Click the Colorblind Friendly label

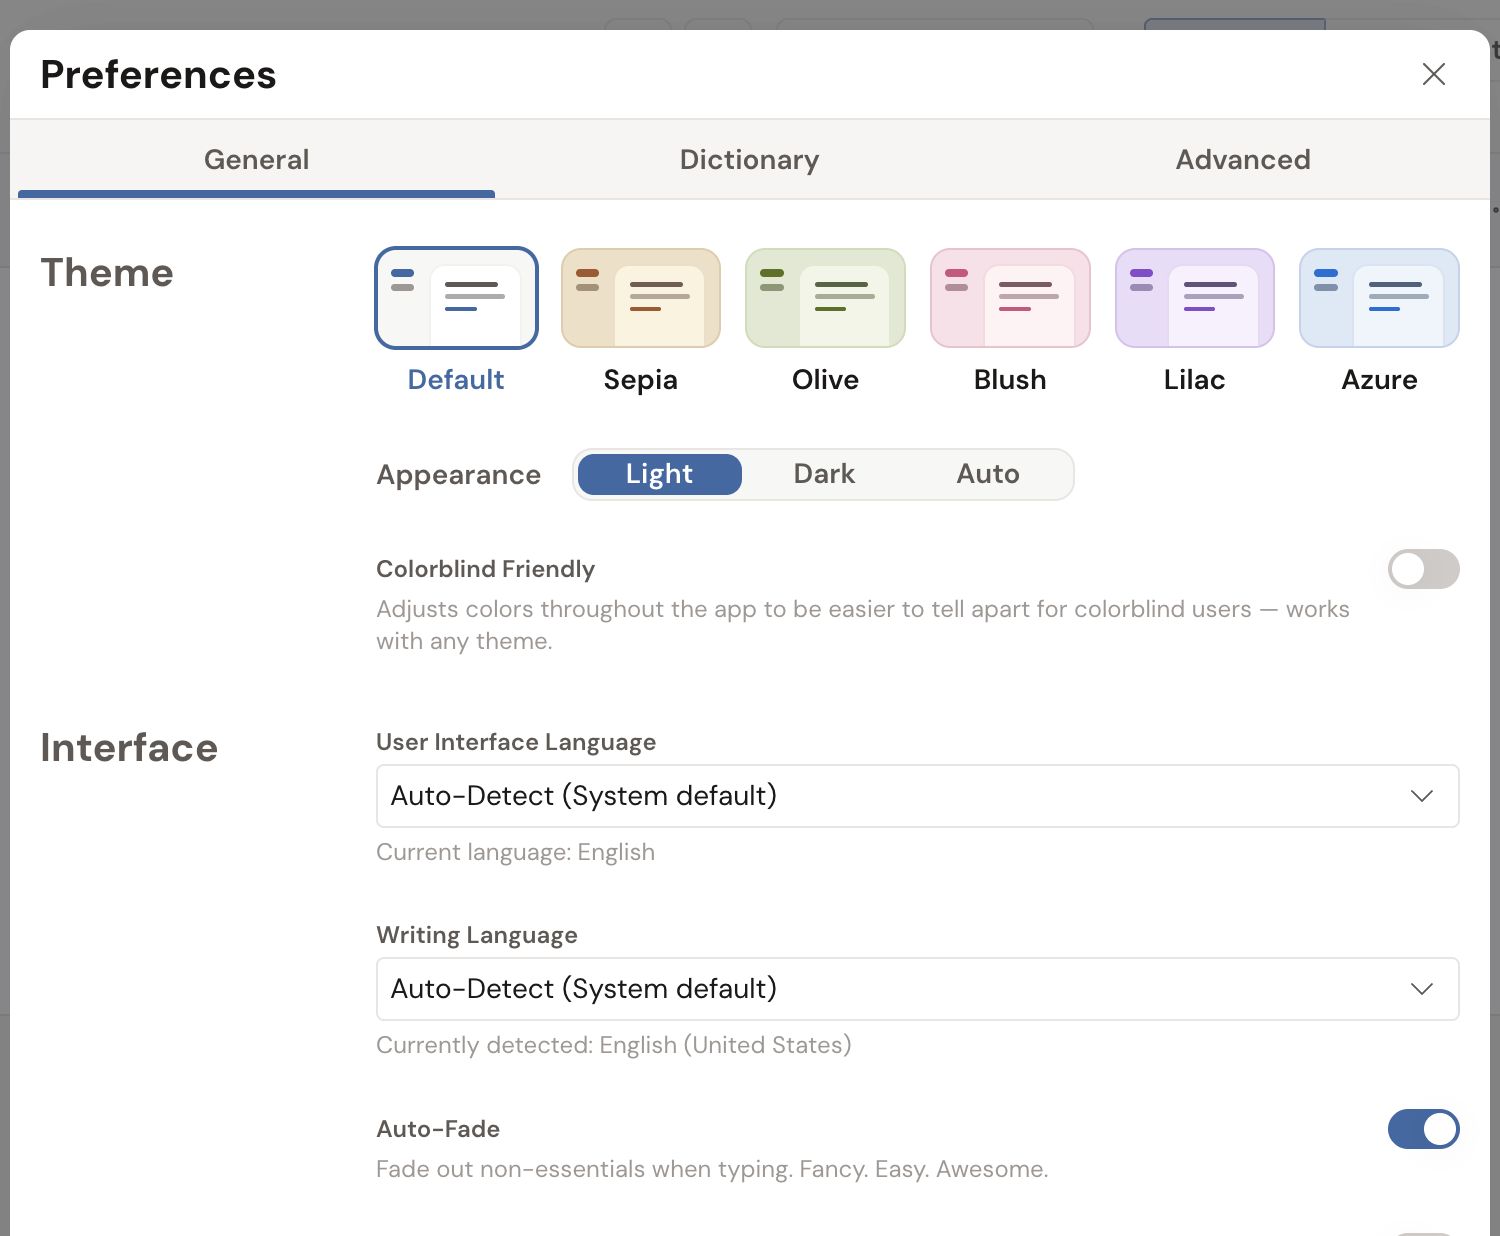[x=485, y=569]
